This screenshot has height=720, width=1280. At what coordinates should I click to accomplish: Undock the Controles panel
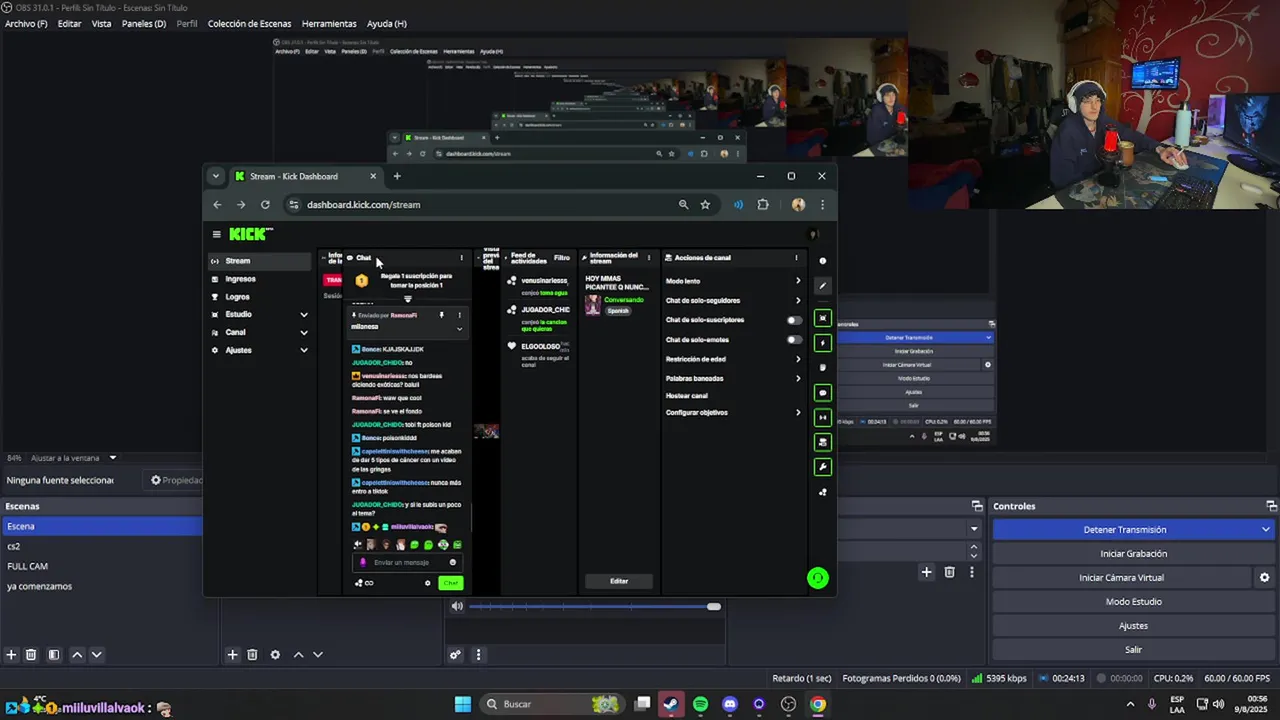tap(1271, 506)
